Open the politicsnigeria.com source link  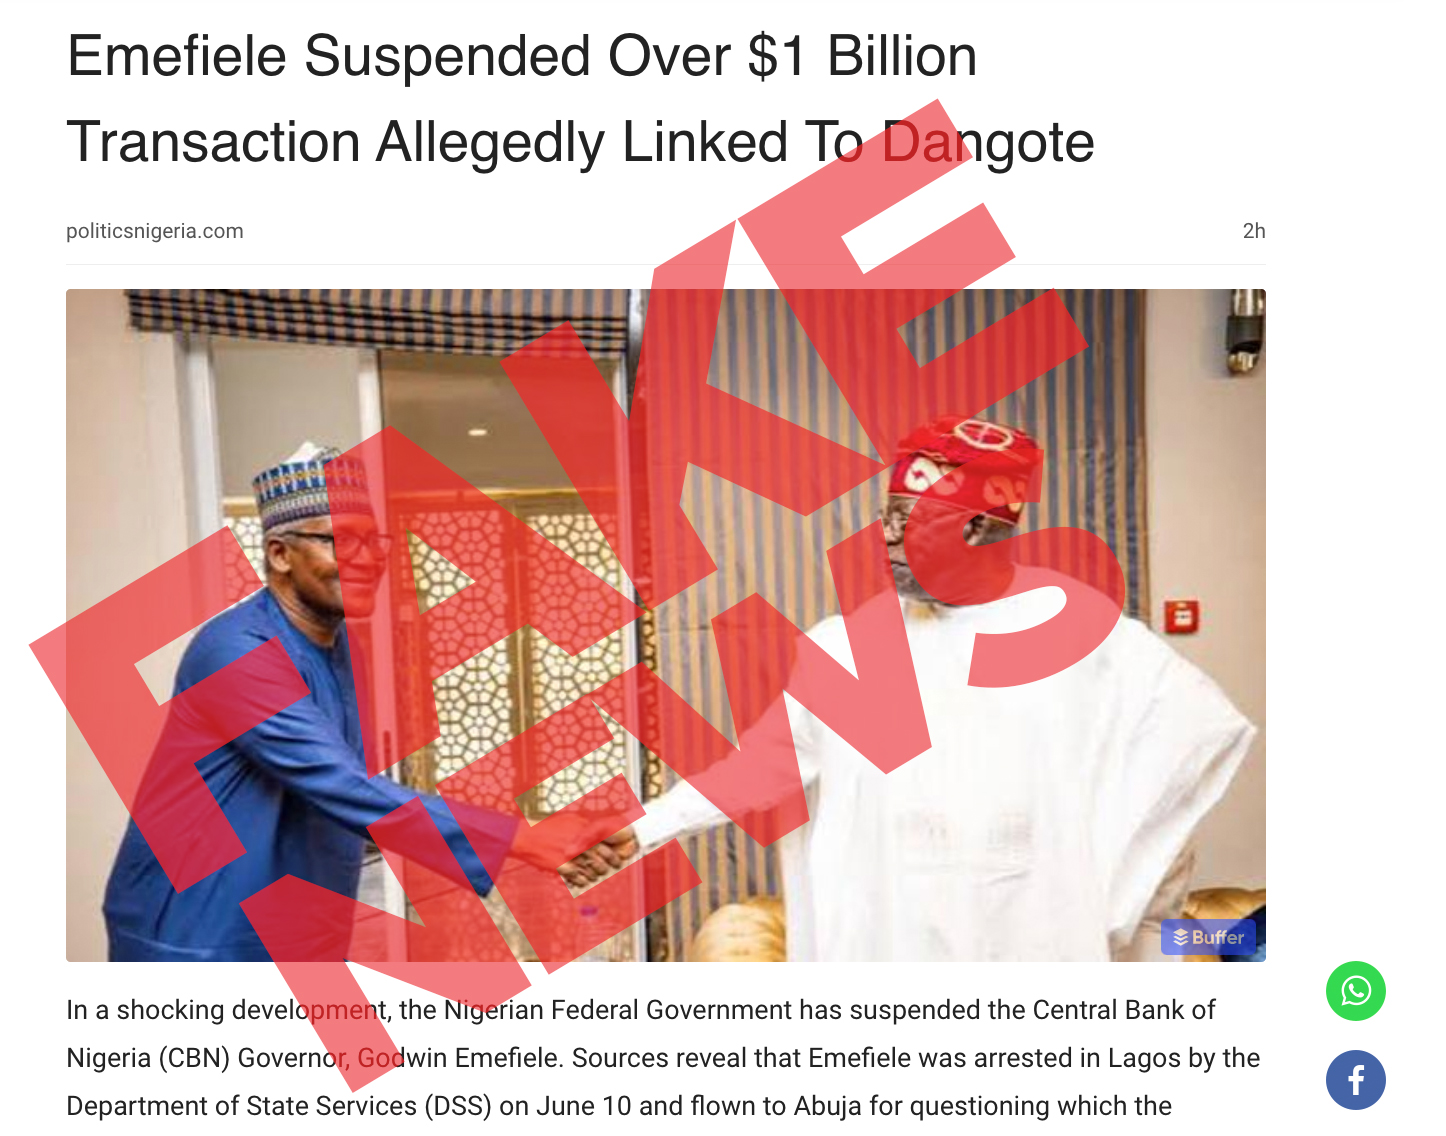(x=155, y=231)
